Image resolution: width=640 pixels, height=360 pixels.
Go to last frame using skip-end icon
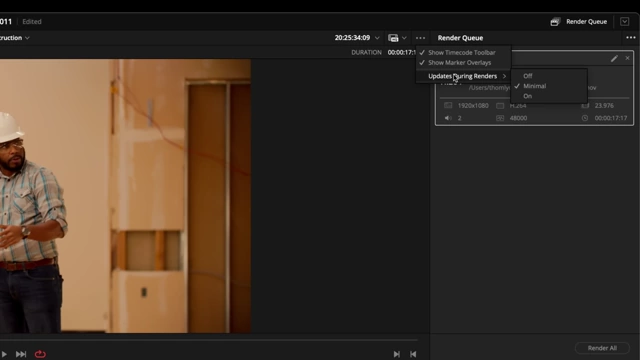click(396, 354)
